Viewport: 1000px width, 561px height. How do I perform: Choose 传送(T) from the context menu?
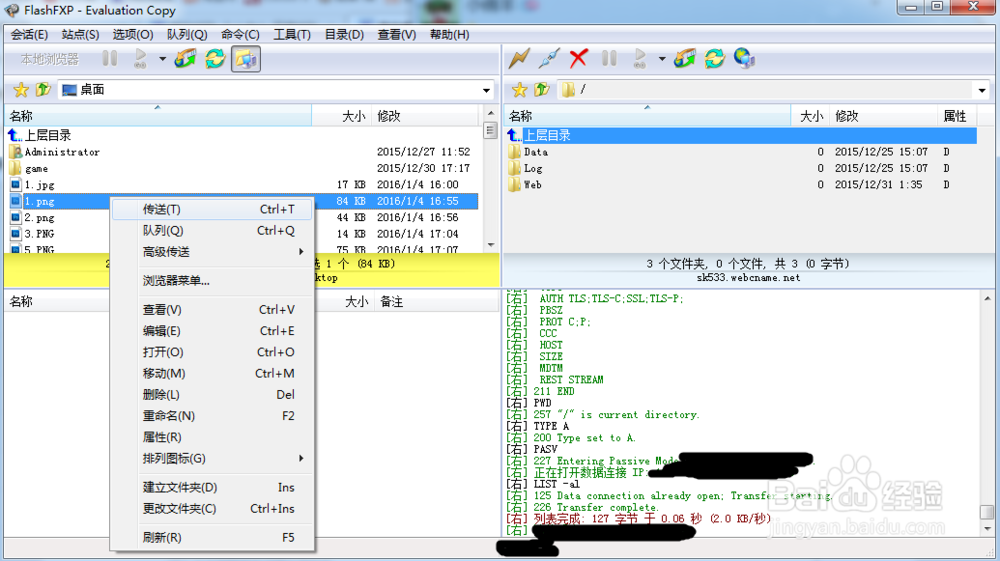click(212, 209)
